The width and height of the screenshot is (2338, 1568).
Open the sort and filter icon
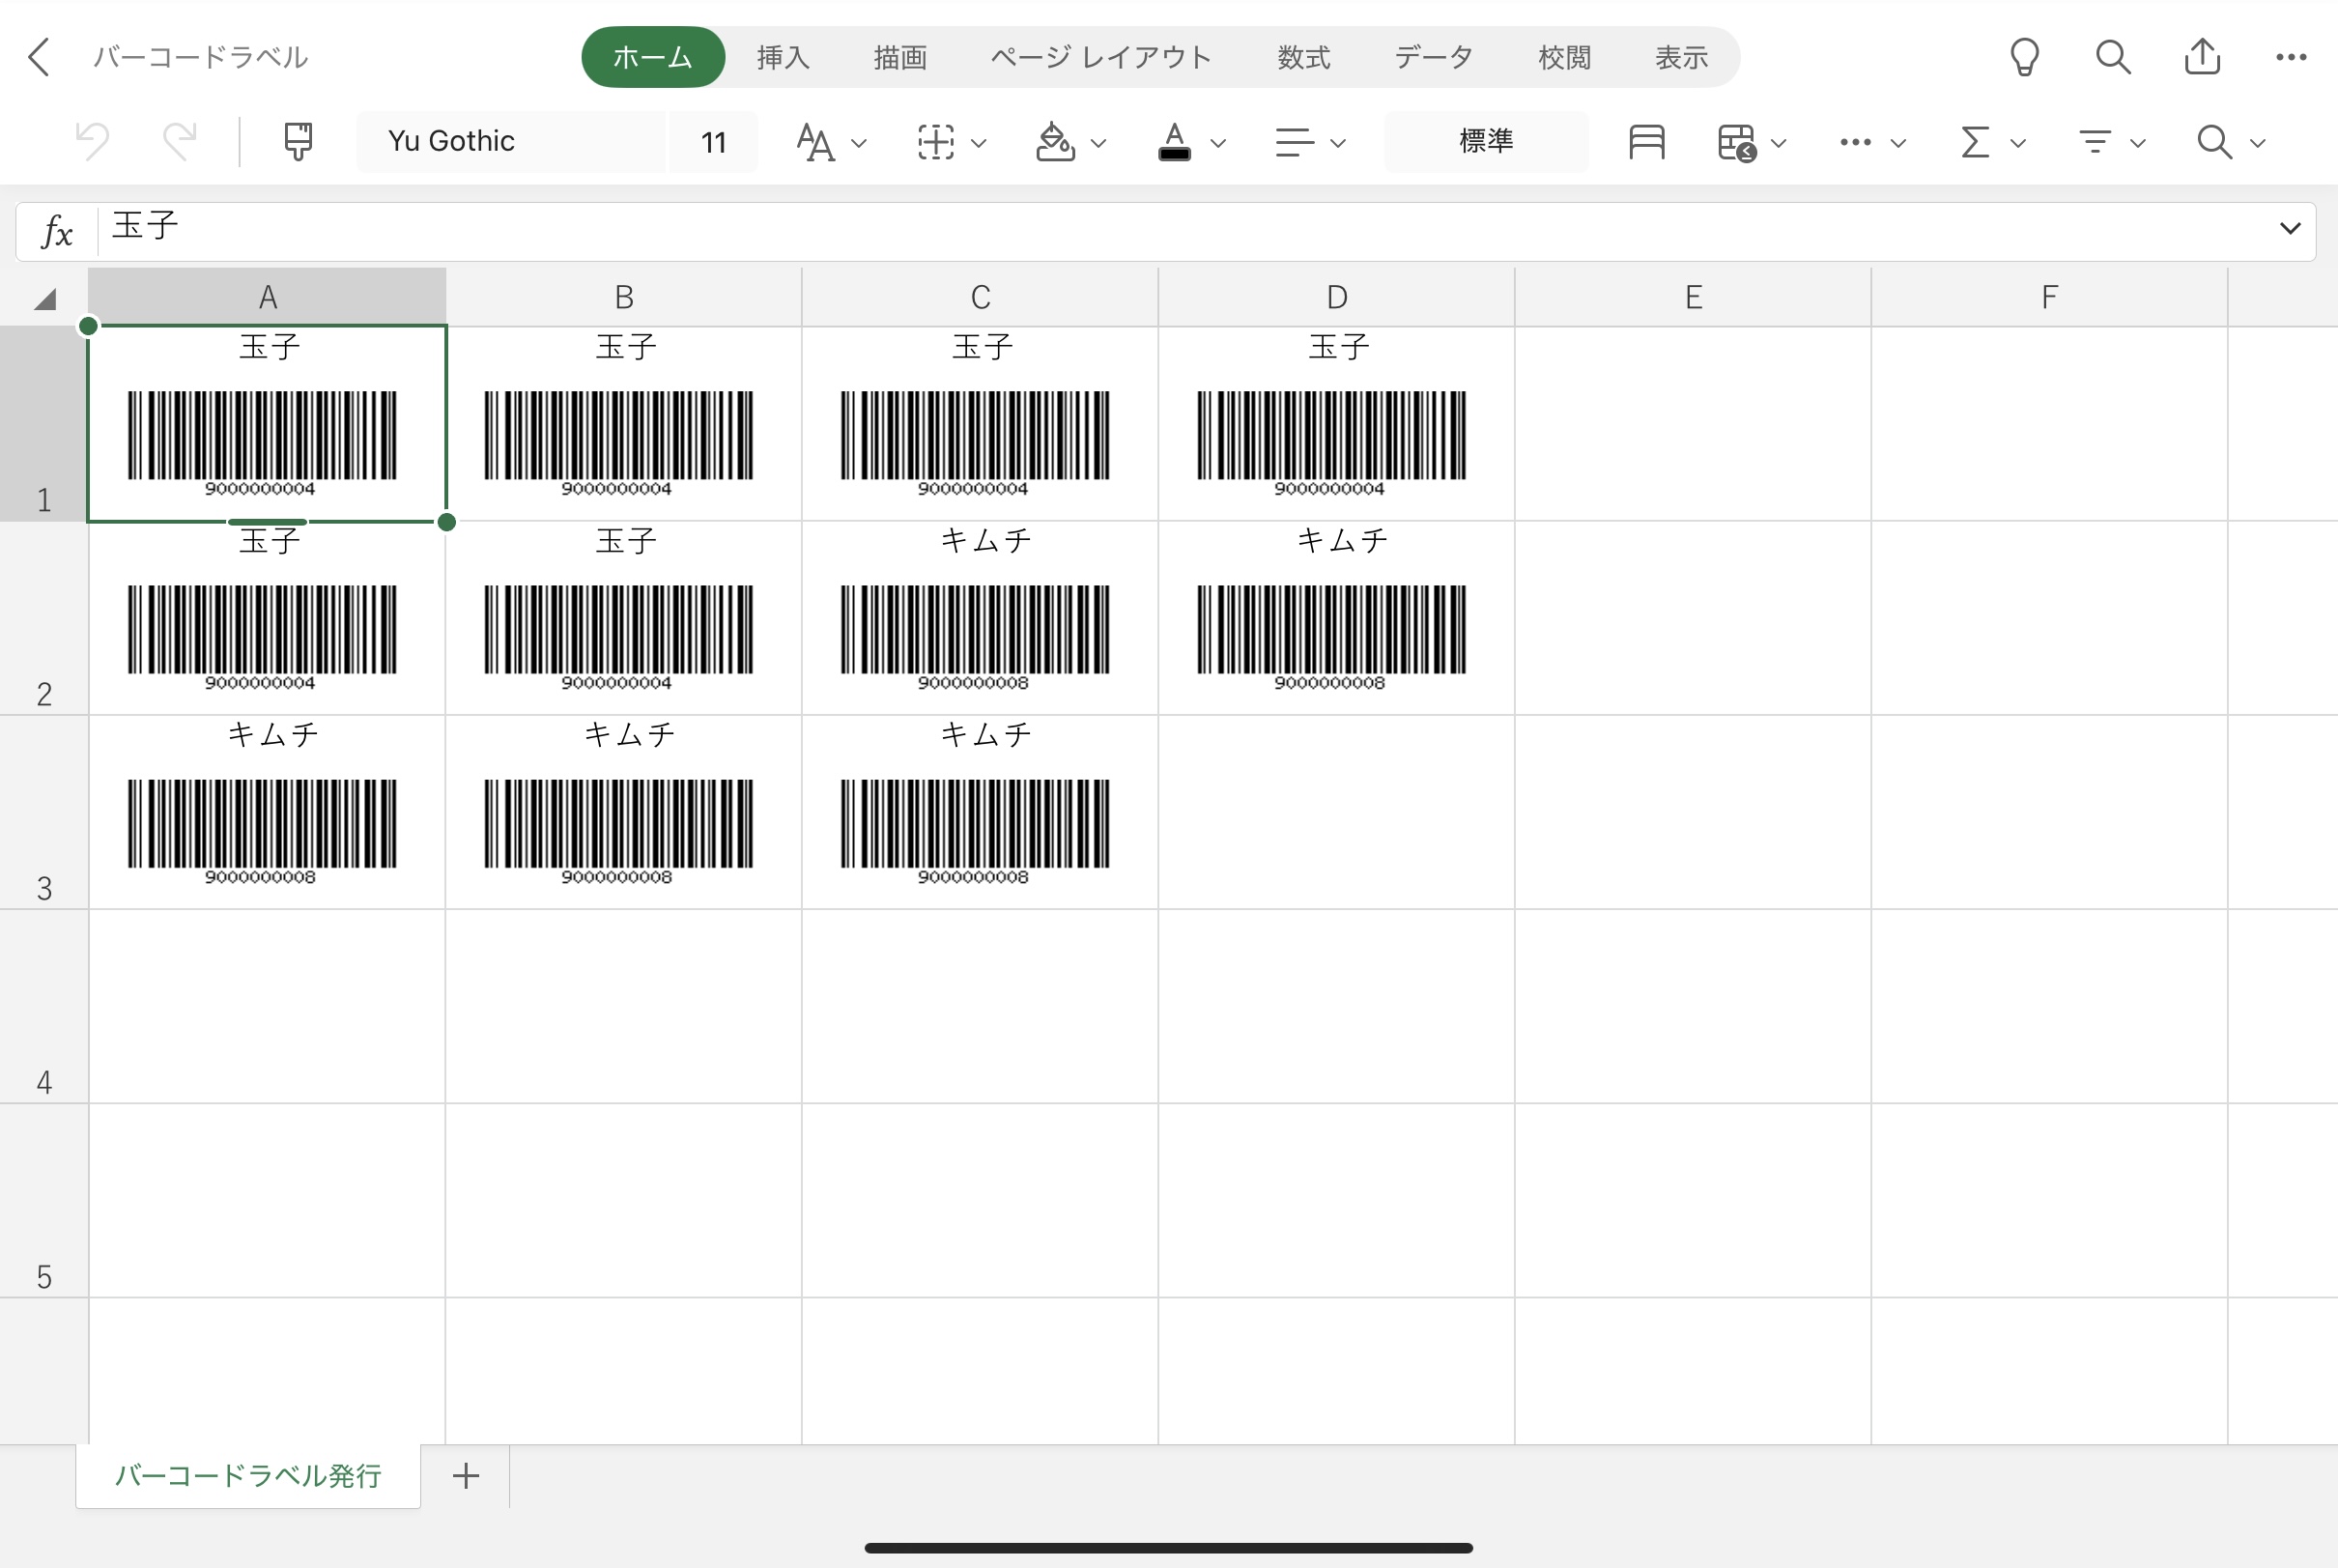click(2095, 142)
